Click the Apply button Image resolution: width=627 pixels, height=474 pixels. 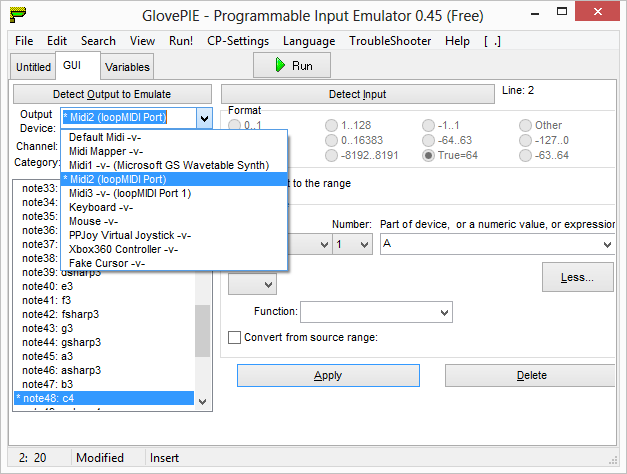(x=328, y=375)
